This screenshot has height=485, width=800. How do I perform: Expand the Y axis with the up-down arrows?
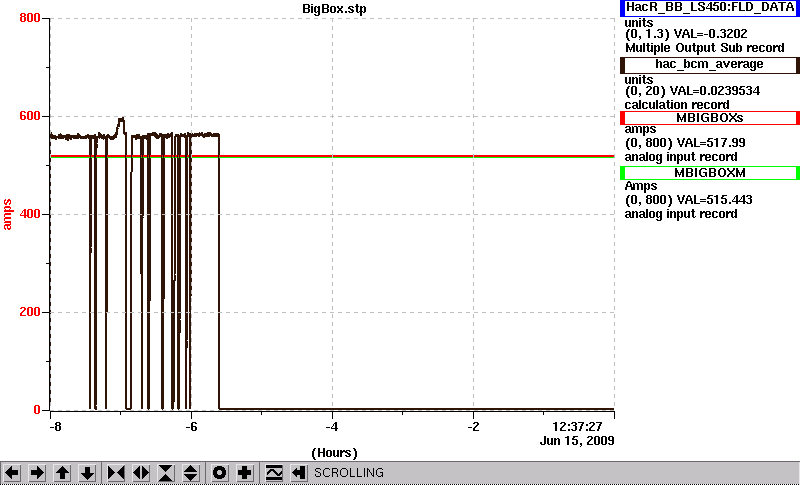coord(191,473)
